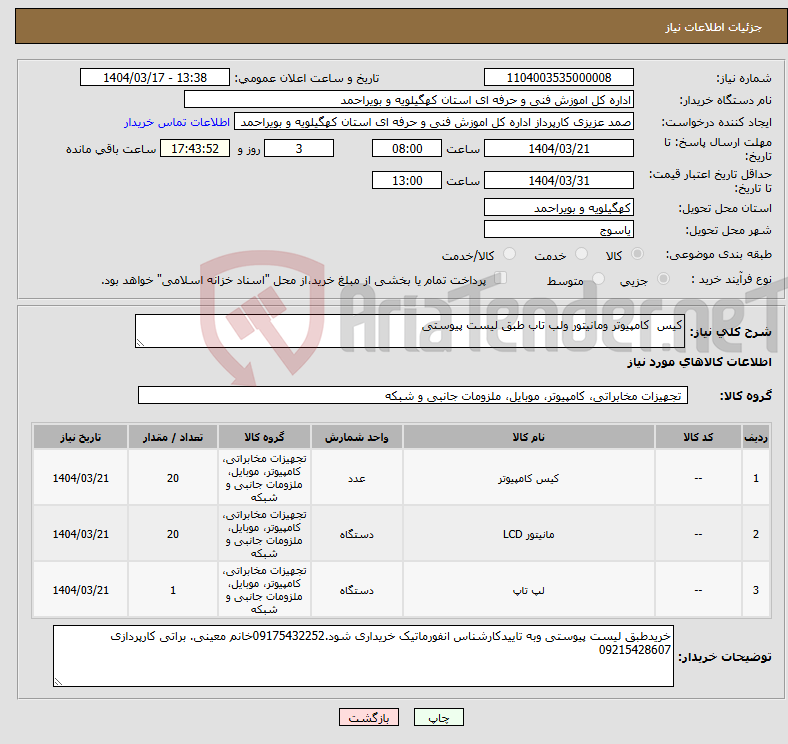Viewport: 788px width, 744px height.
Task: Click the تعداد / مقدار column header
Action: [173, 437]
